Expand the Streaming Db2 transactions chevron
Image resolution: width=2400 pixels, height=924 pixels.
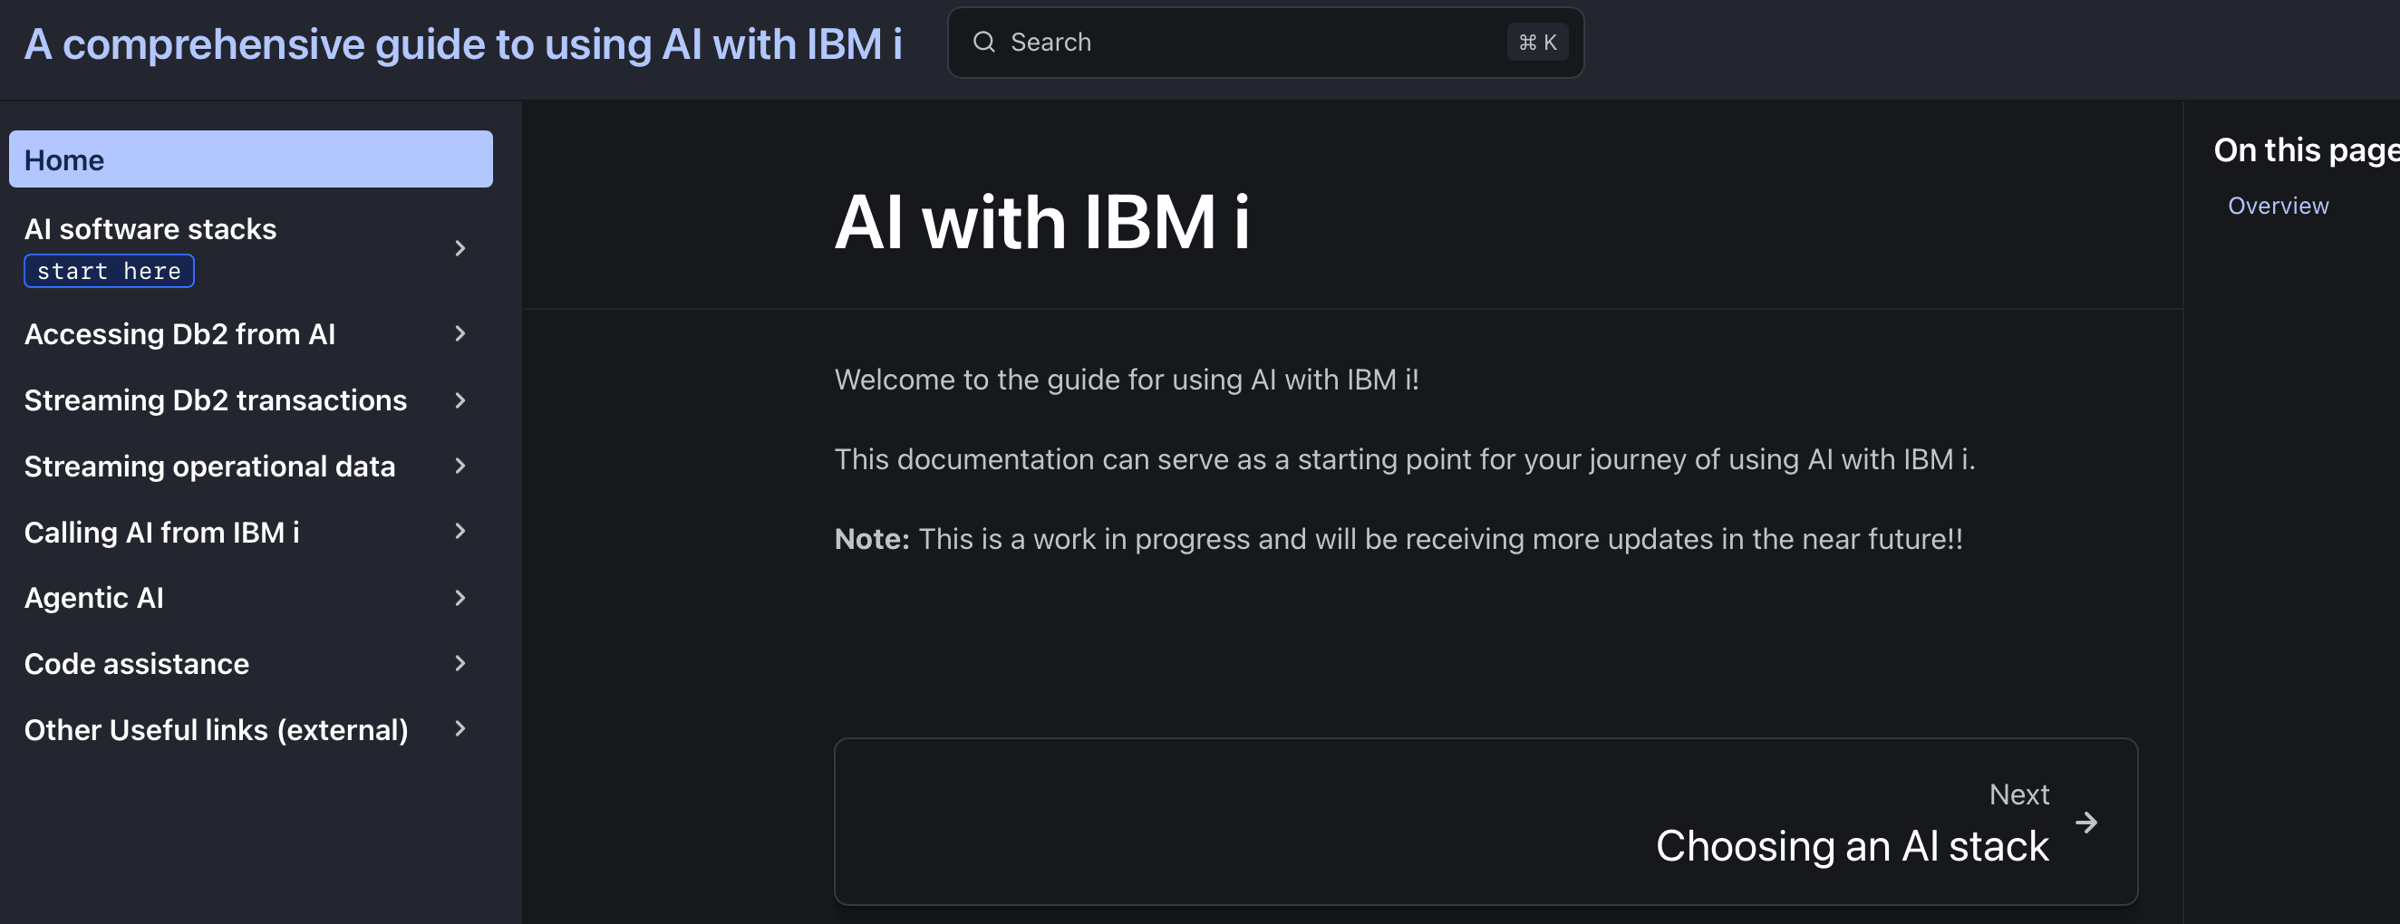[x=460, y=400]
